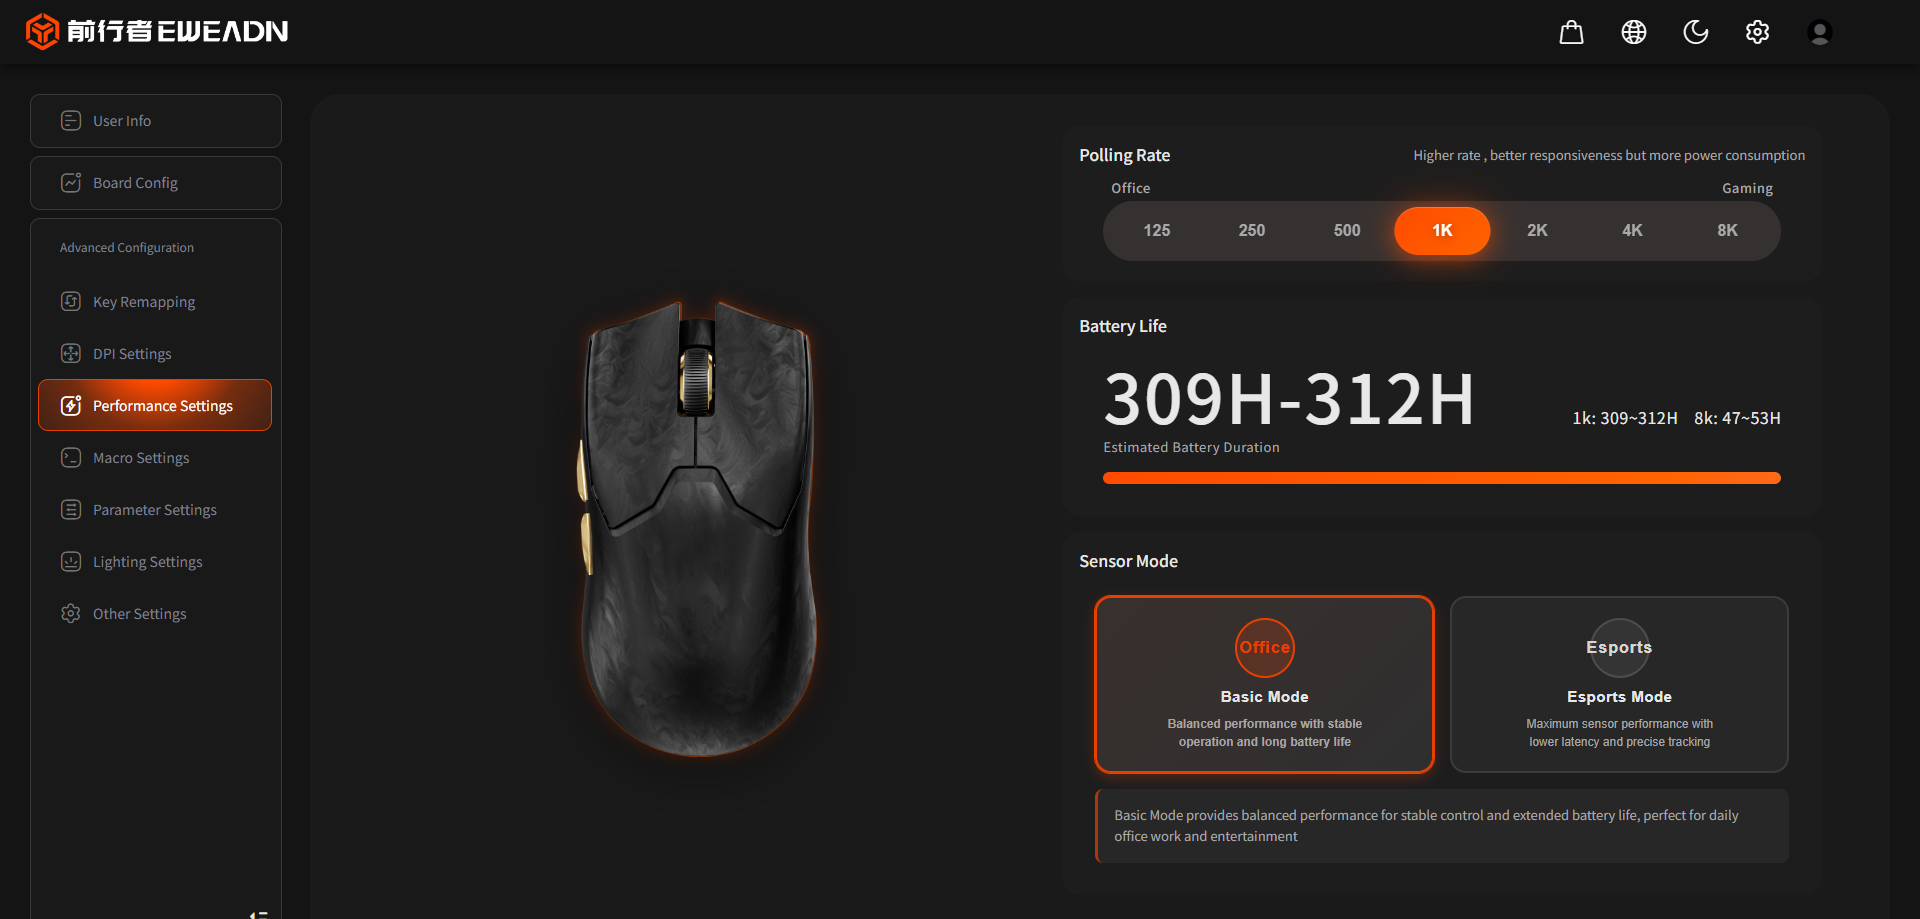Select the 8K polling rate option
Screen dimensions: 1920x919
(1727, 231)
